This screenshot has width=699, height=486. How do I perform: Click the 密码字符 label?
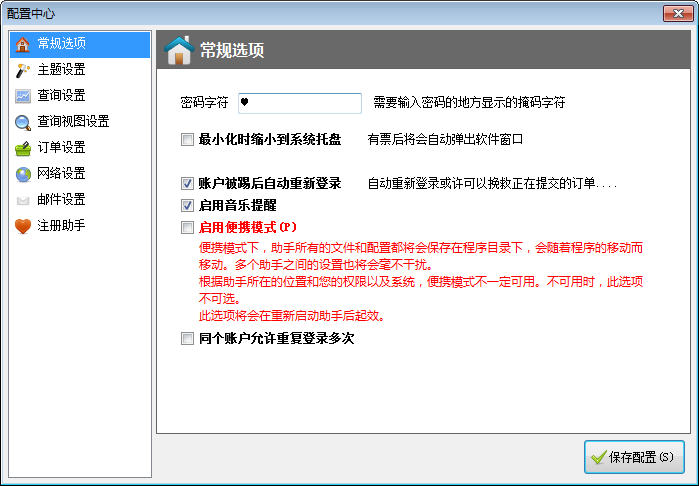(x=204, y=103)
